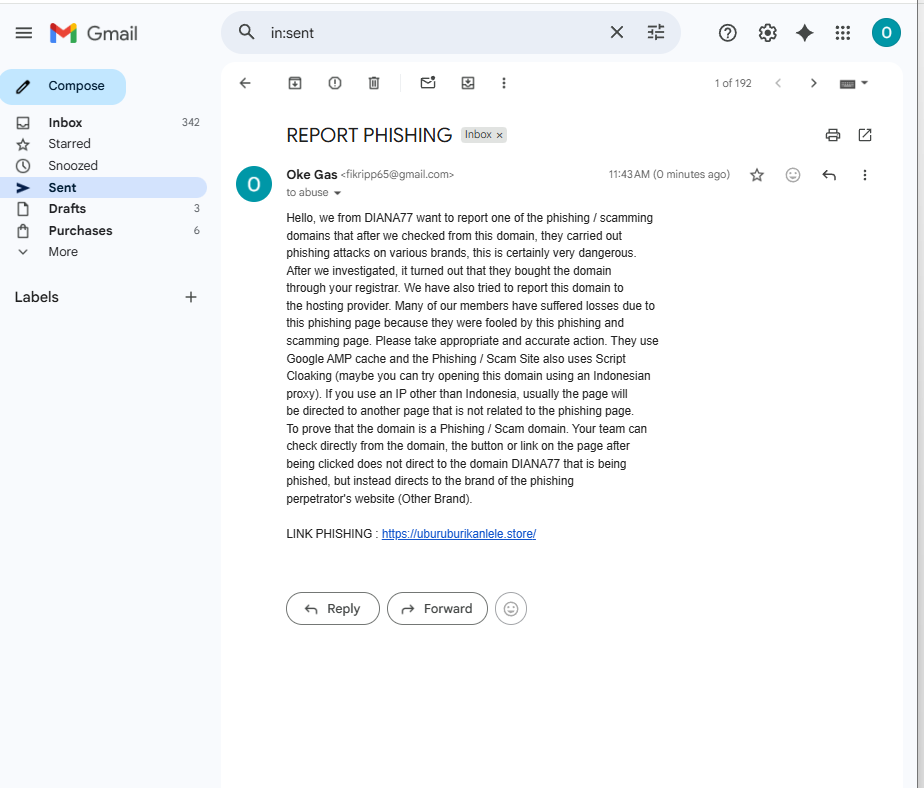Screen dimensions: 924x788
Task: Open email in new window
Action: tap(864, 135)
